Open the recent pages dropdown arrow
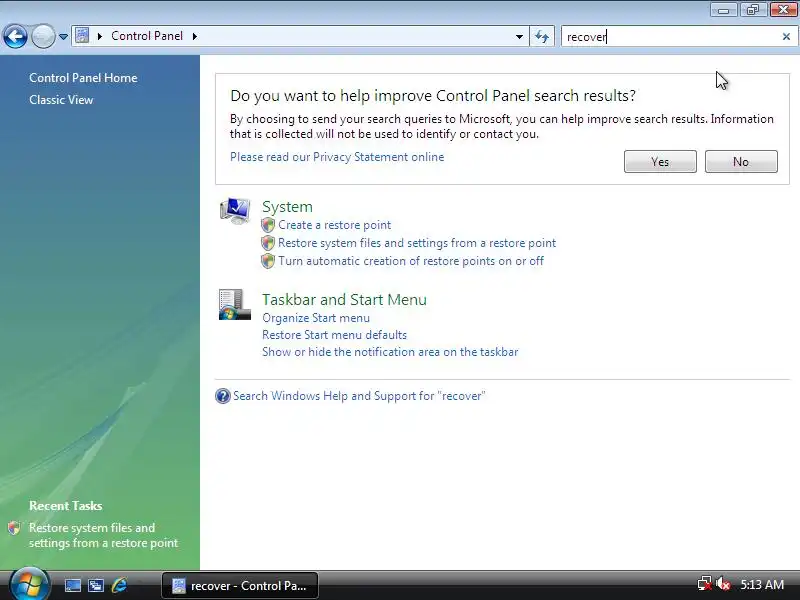Viewport: 800px width, 600px height. [63, 37]
